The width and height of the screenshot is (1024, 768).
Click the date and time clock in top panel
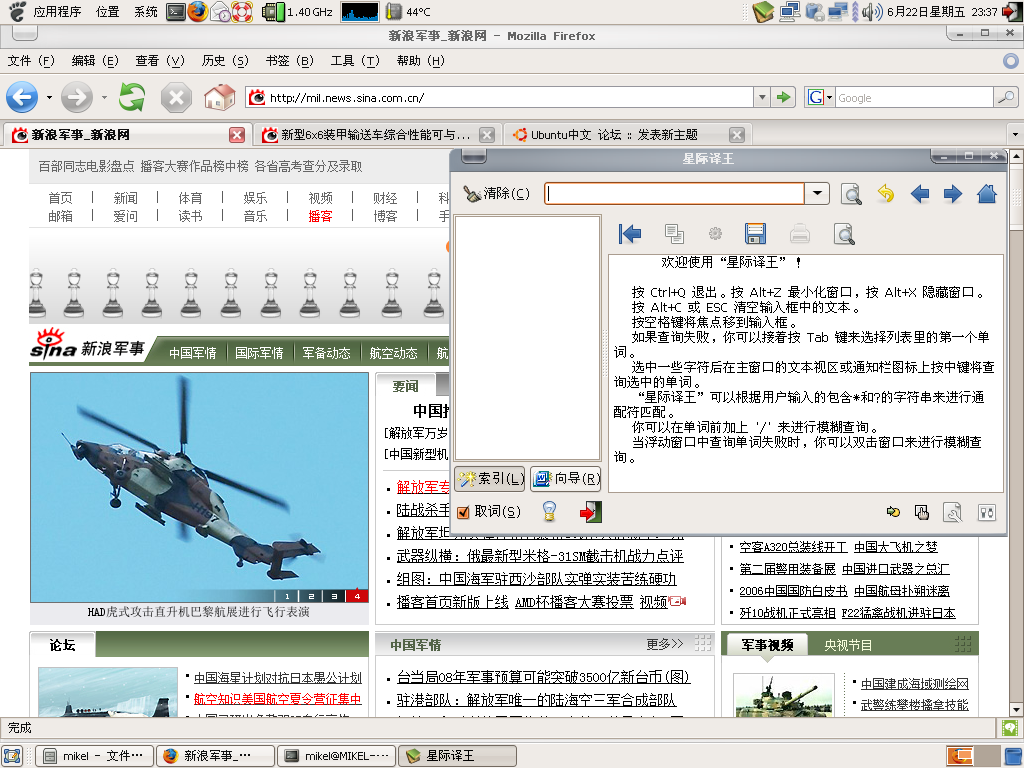(942, 12)
